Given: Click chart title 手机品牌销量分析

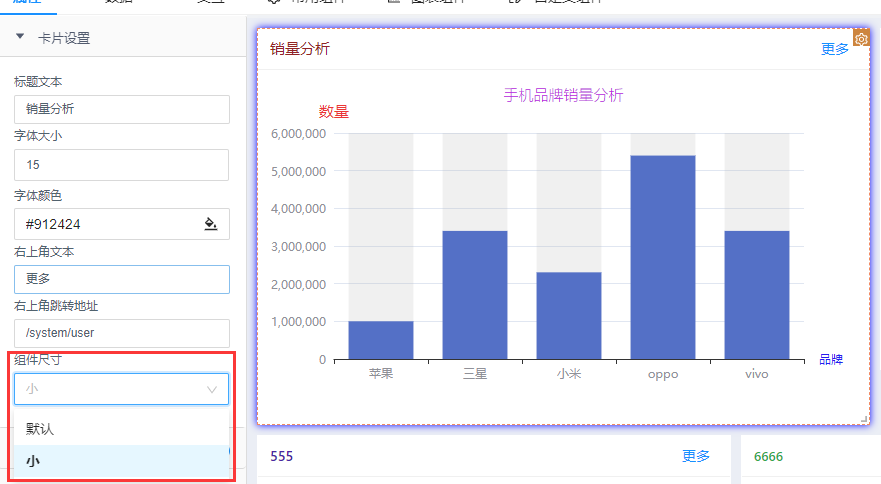Looking at the screenshot, I should [563, 95].
